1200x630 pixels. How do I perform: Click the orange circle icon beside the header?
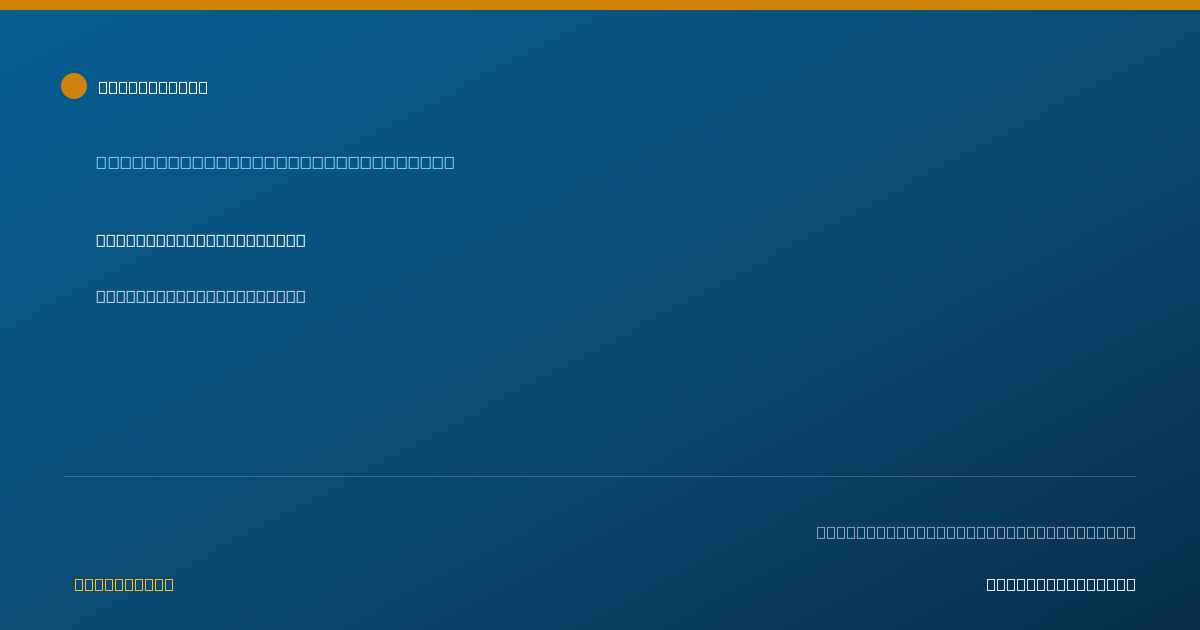coord(74,86)
